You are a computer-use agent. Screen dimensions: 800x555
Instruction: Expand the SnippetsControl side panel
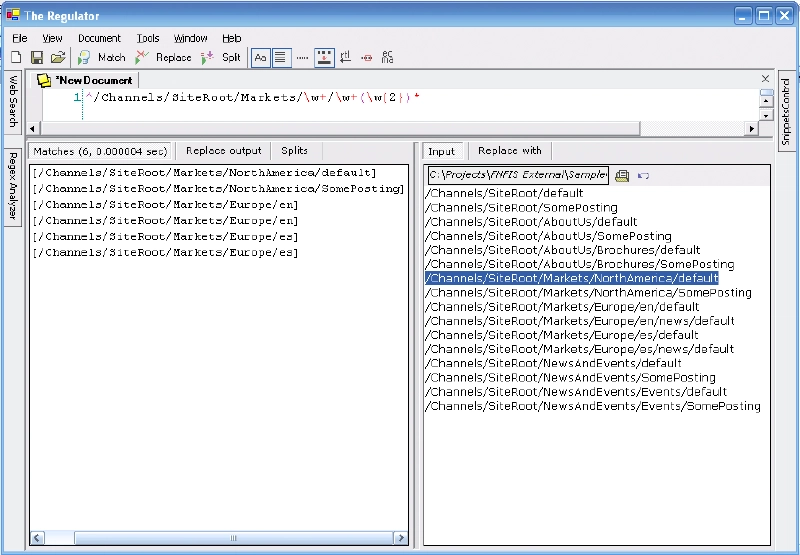(786, 108)
